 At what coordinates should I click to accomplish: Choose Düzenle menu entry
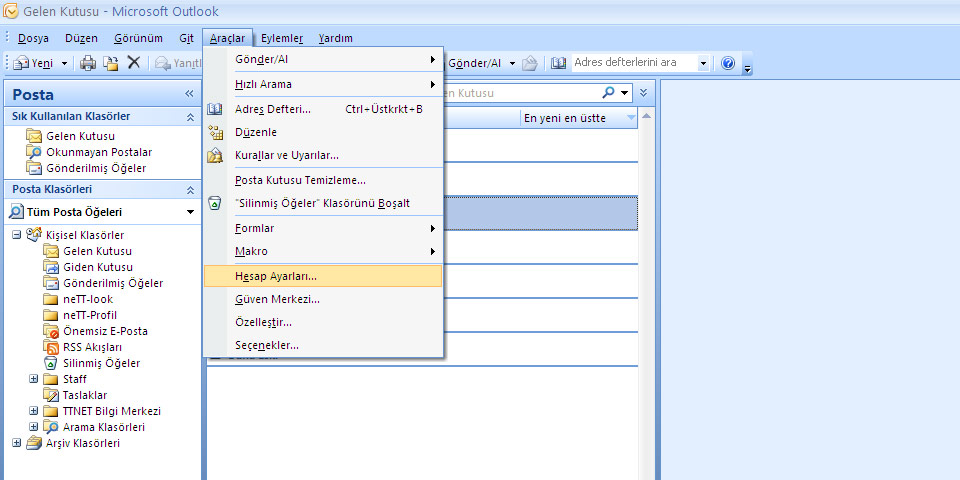click(x=323, y=132)
